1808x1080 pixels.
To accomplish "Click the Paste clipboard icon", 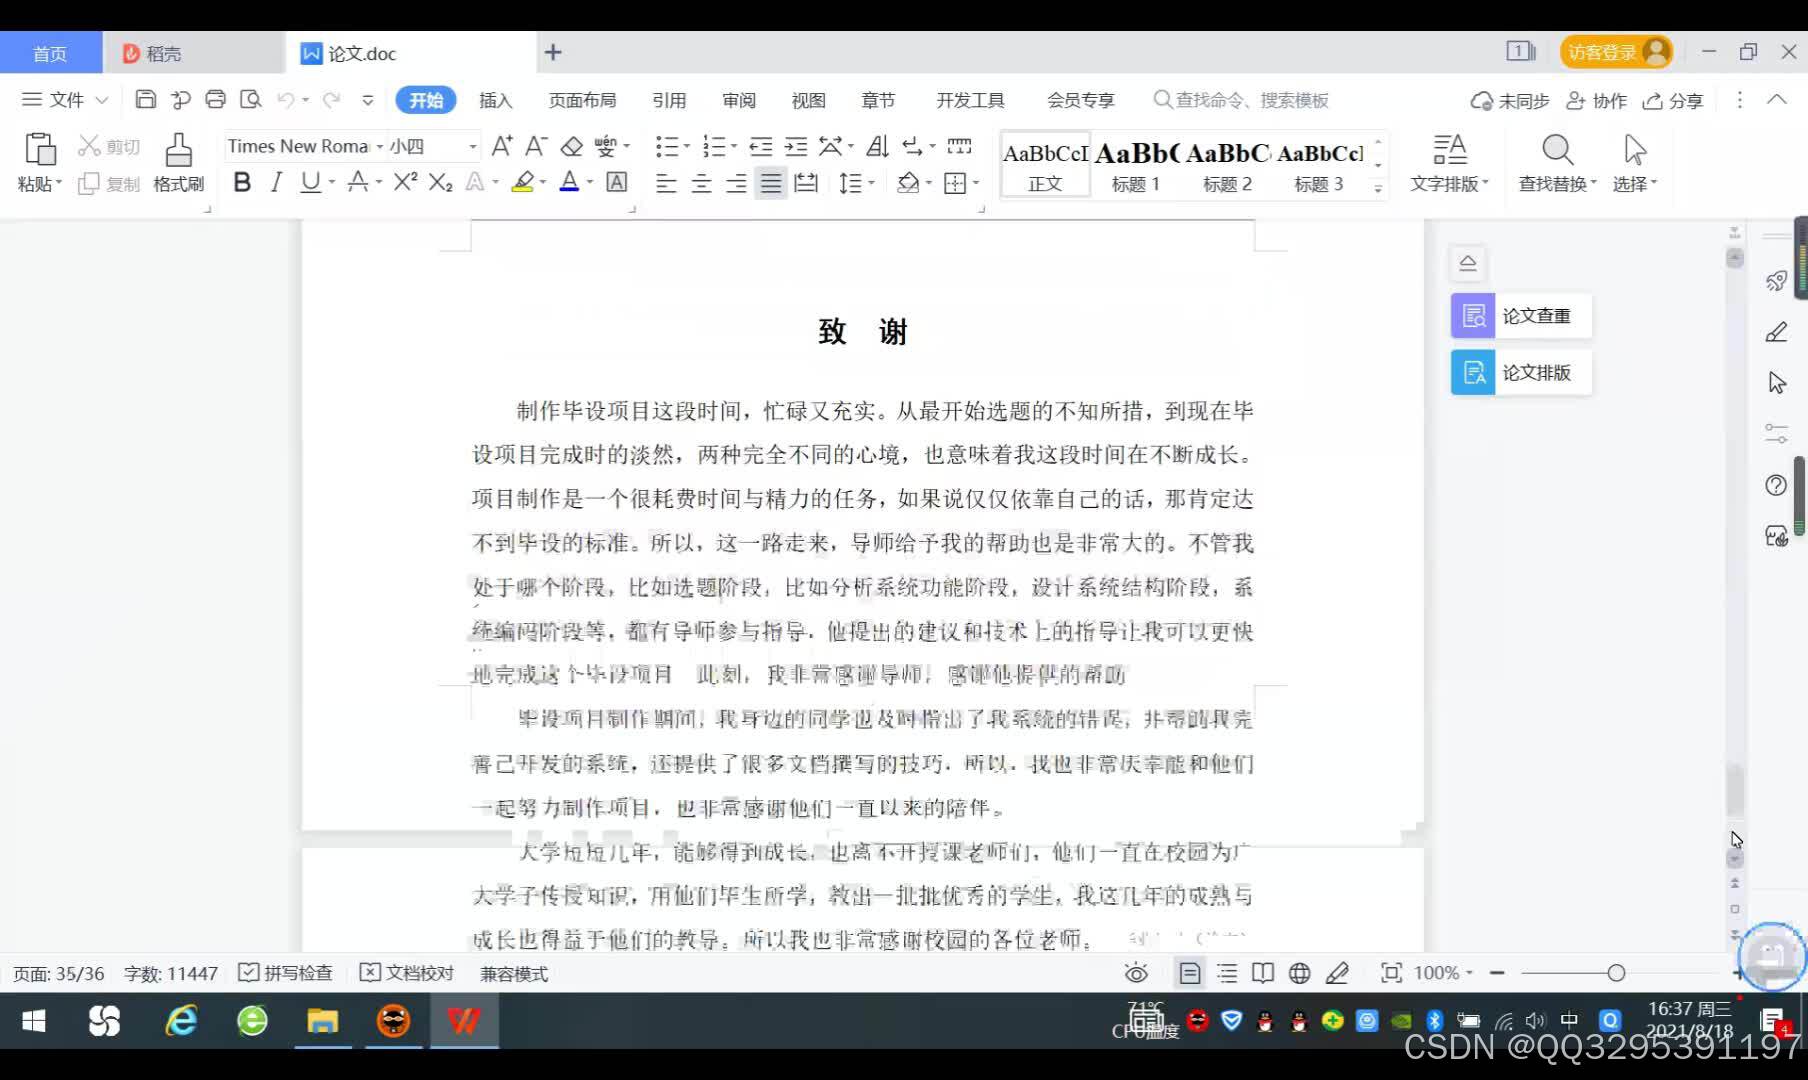I will pos(40,150).
